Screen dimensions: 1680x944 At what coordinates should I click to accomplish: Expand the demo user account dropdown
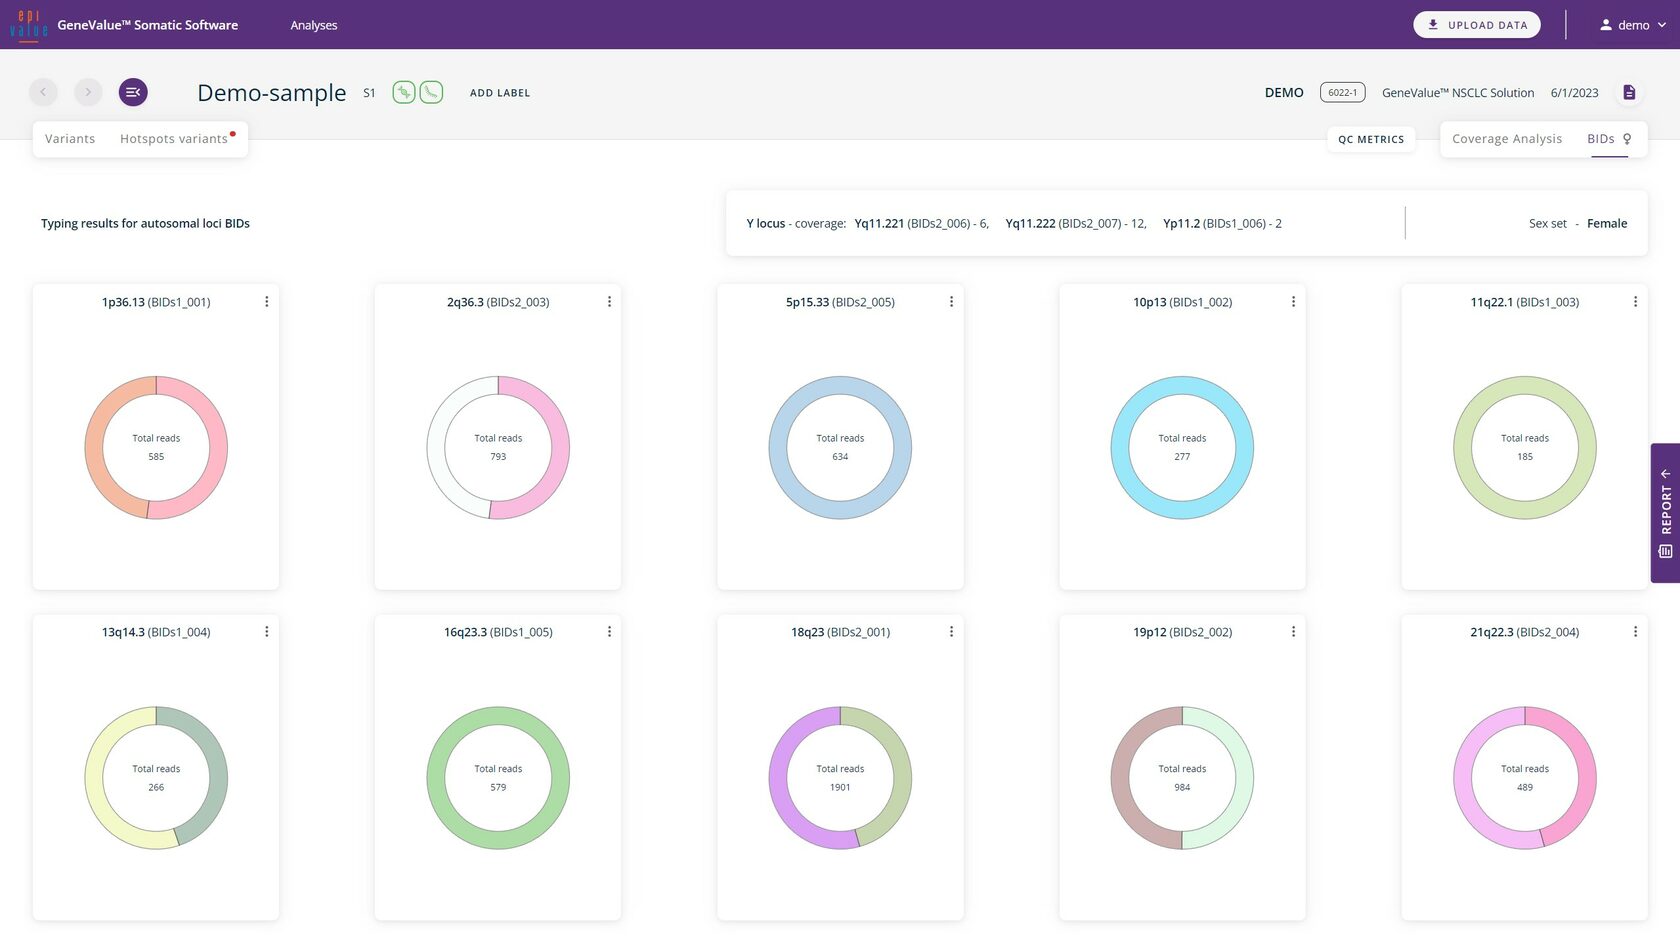point(1633,25)
